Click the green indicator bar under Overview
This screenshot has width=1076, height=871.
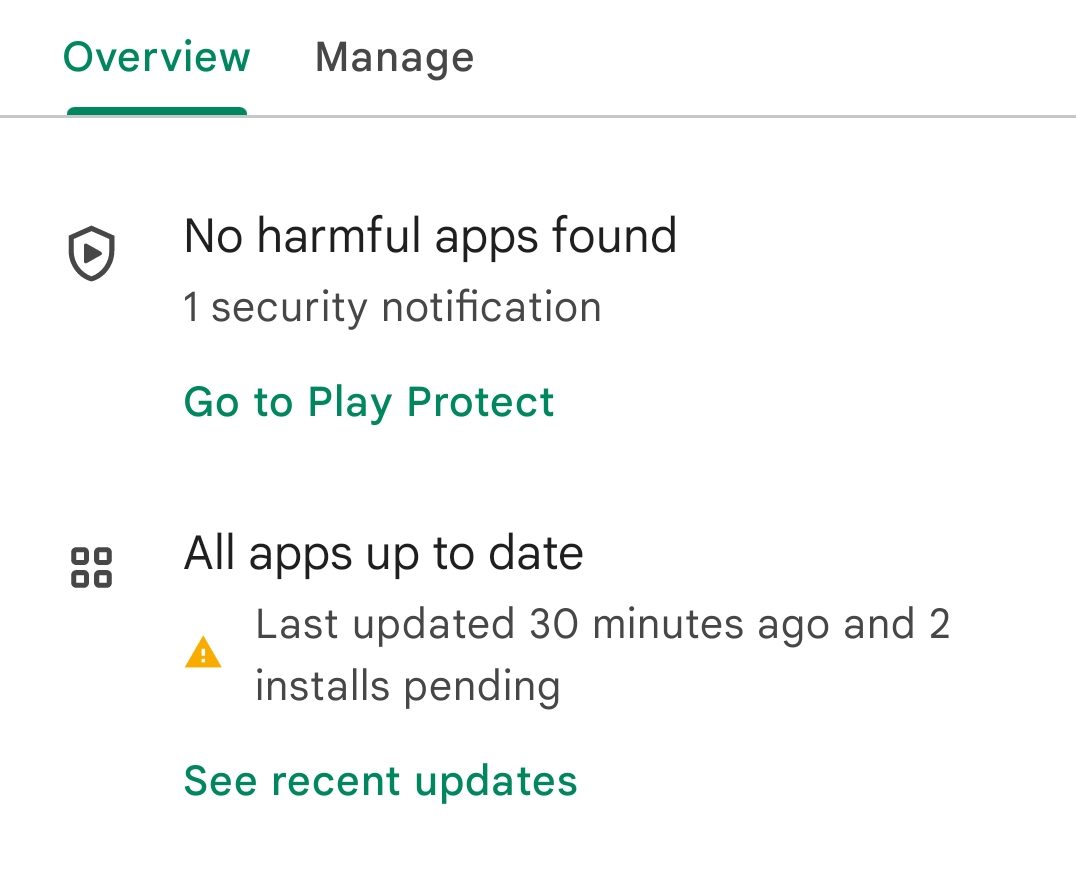(156, 111)
